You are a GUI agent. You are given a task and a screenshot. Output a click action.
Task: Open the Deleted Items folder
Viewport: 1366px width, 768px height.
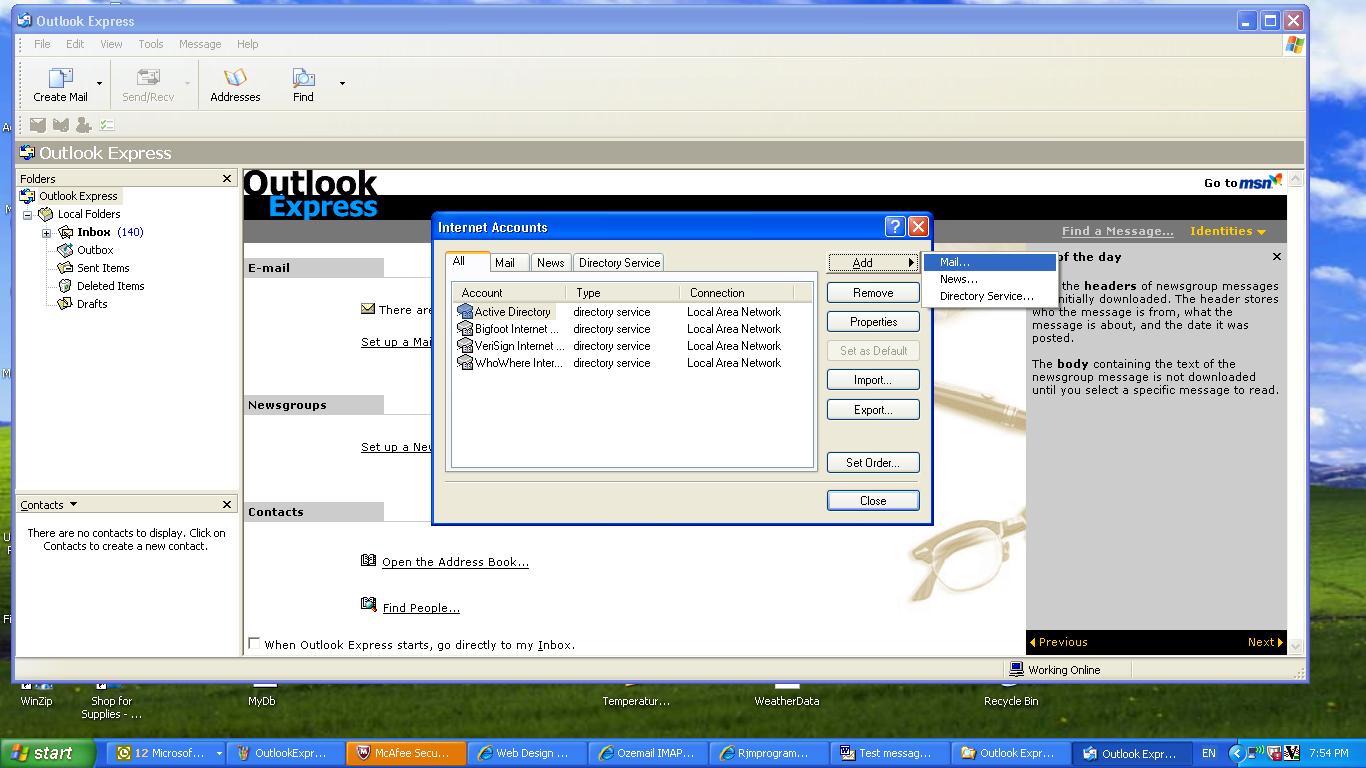110,286
